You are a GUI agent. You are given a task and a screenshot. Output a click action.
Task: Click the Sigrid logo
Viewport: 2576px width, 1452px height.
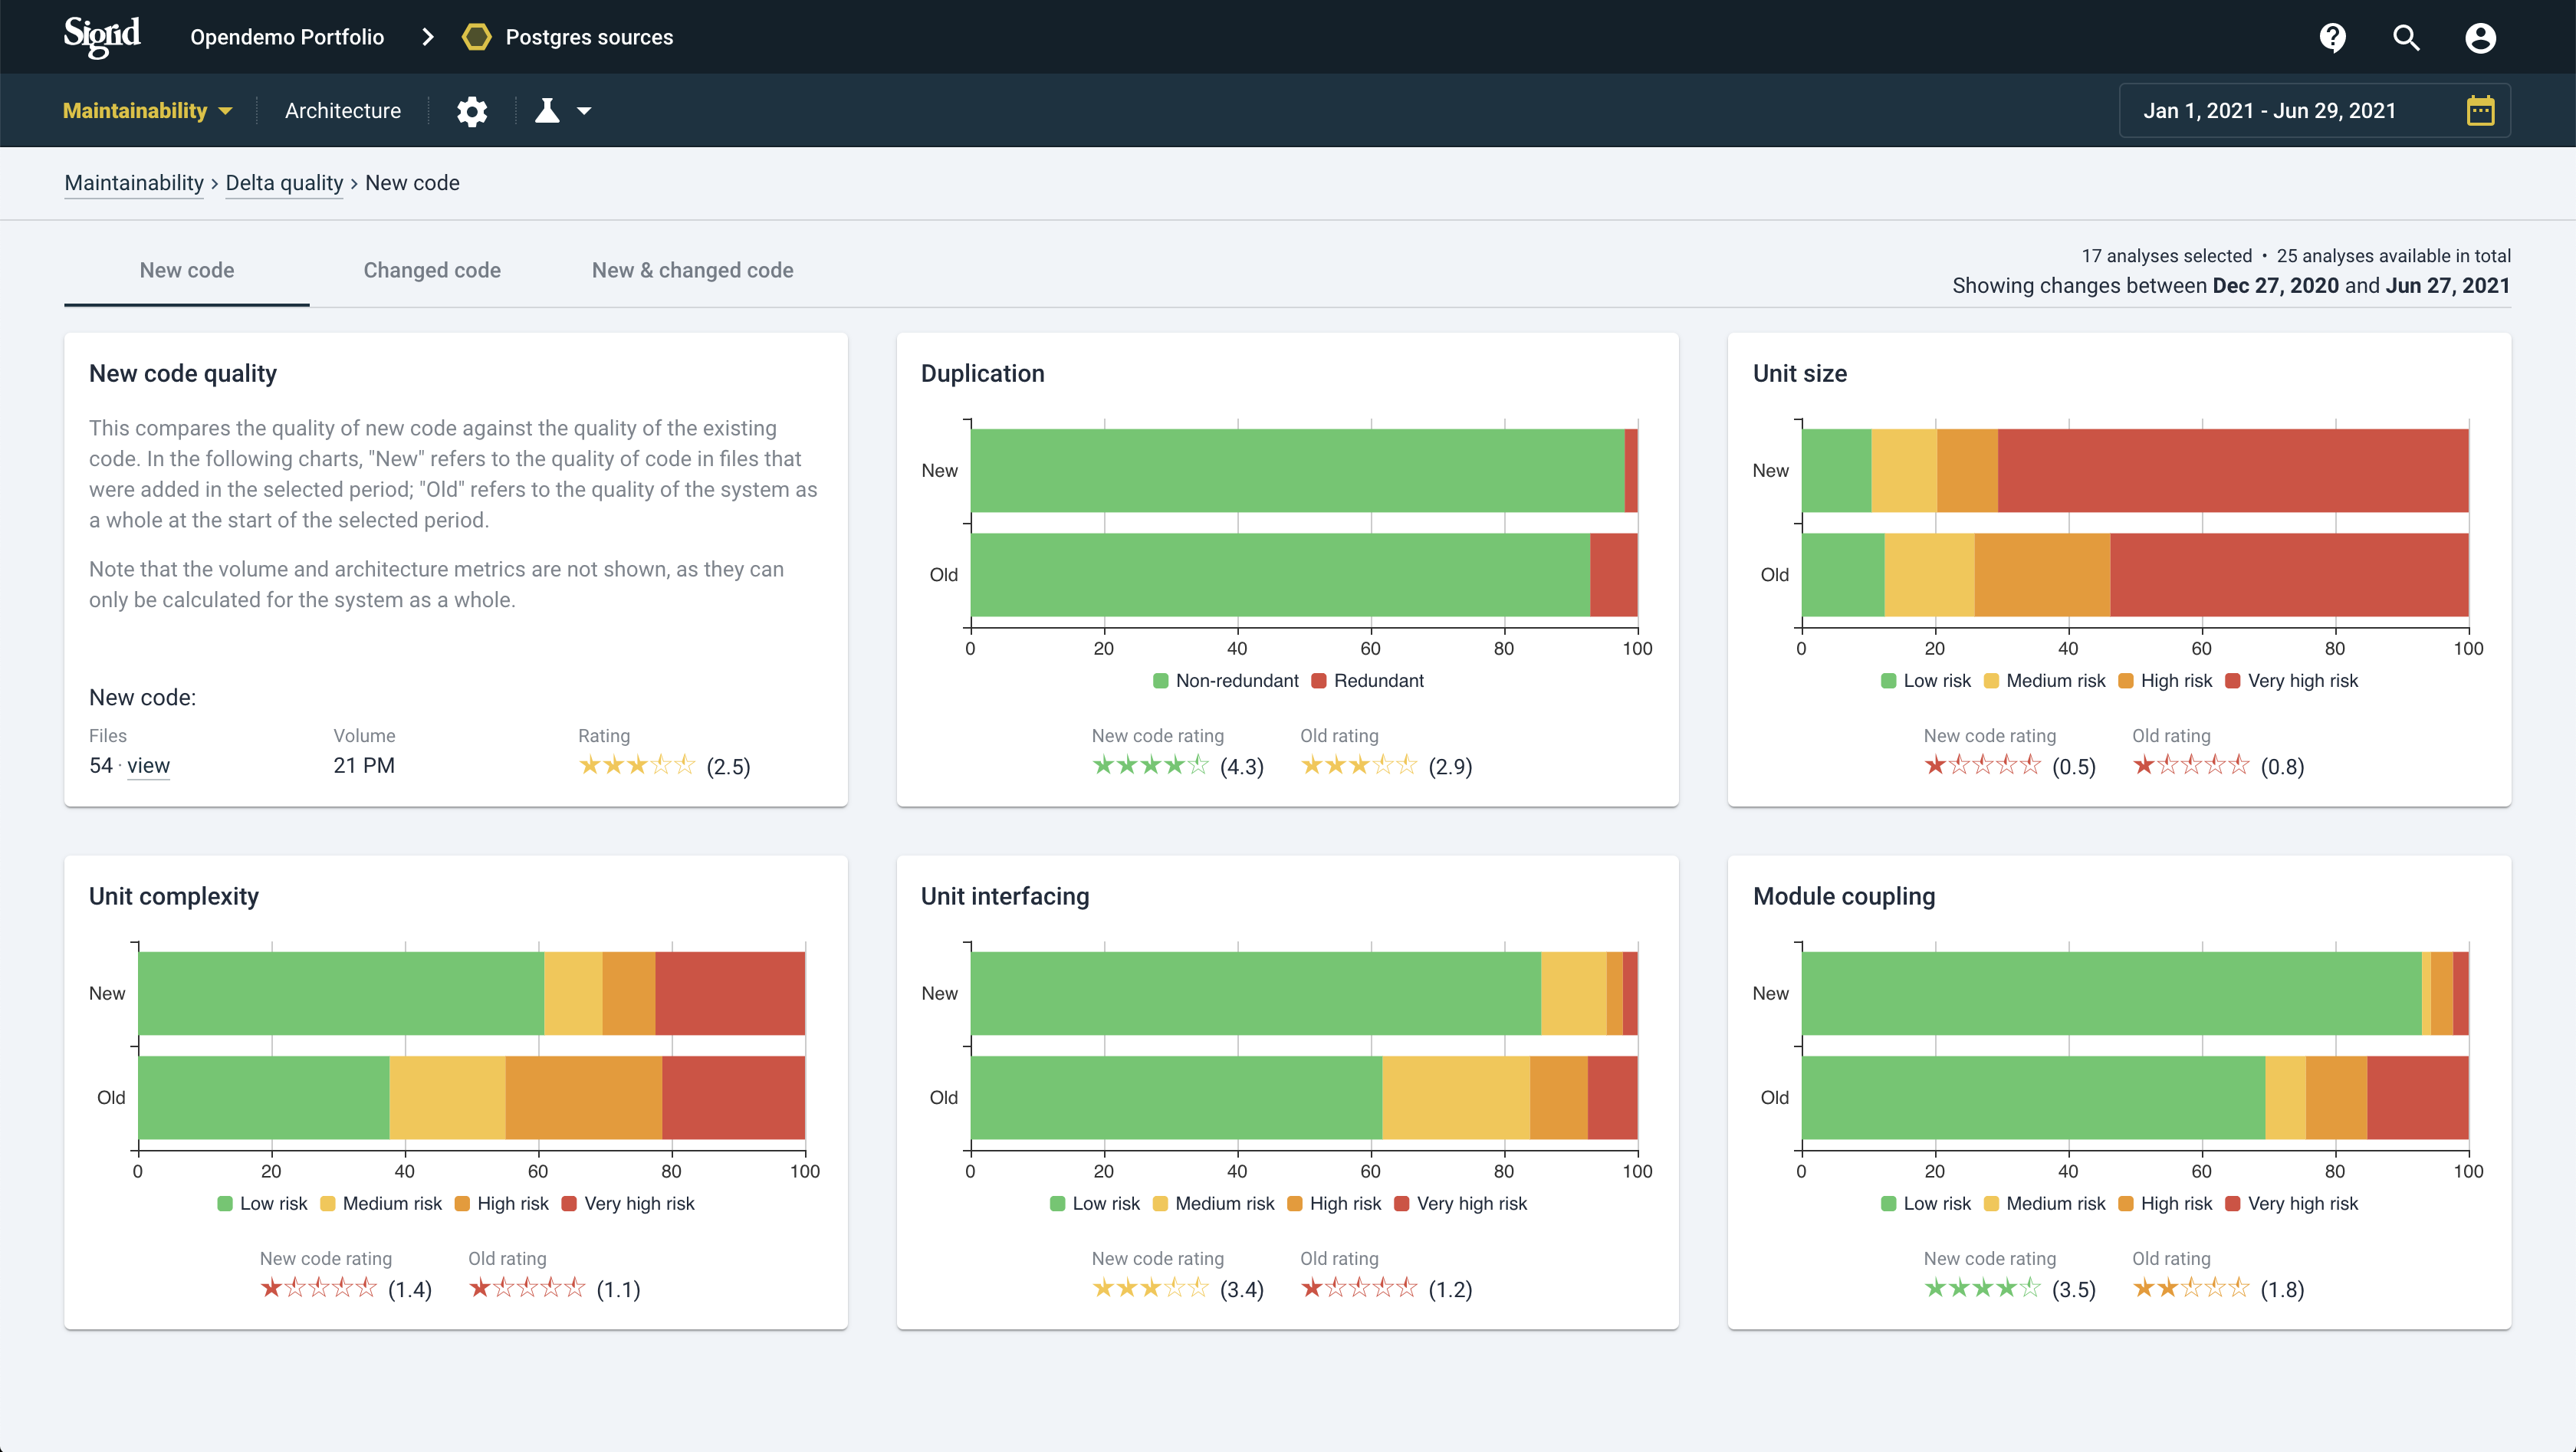[x=102, y=37]
